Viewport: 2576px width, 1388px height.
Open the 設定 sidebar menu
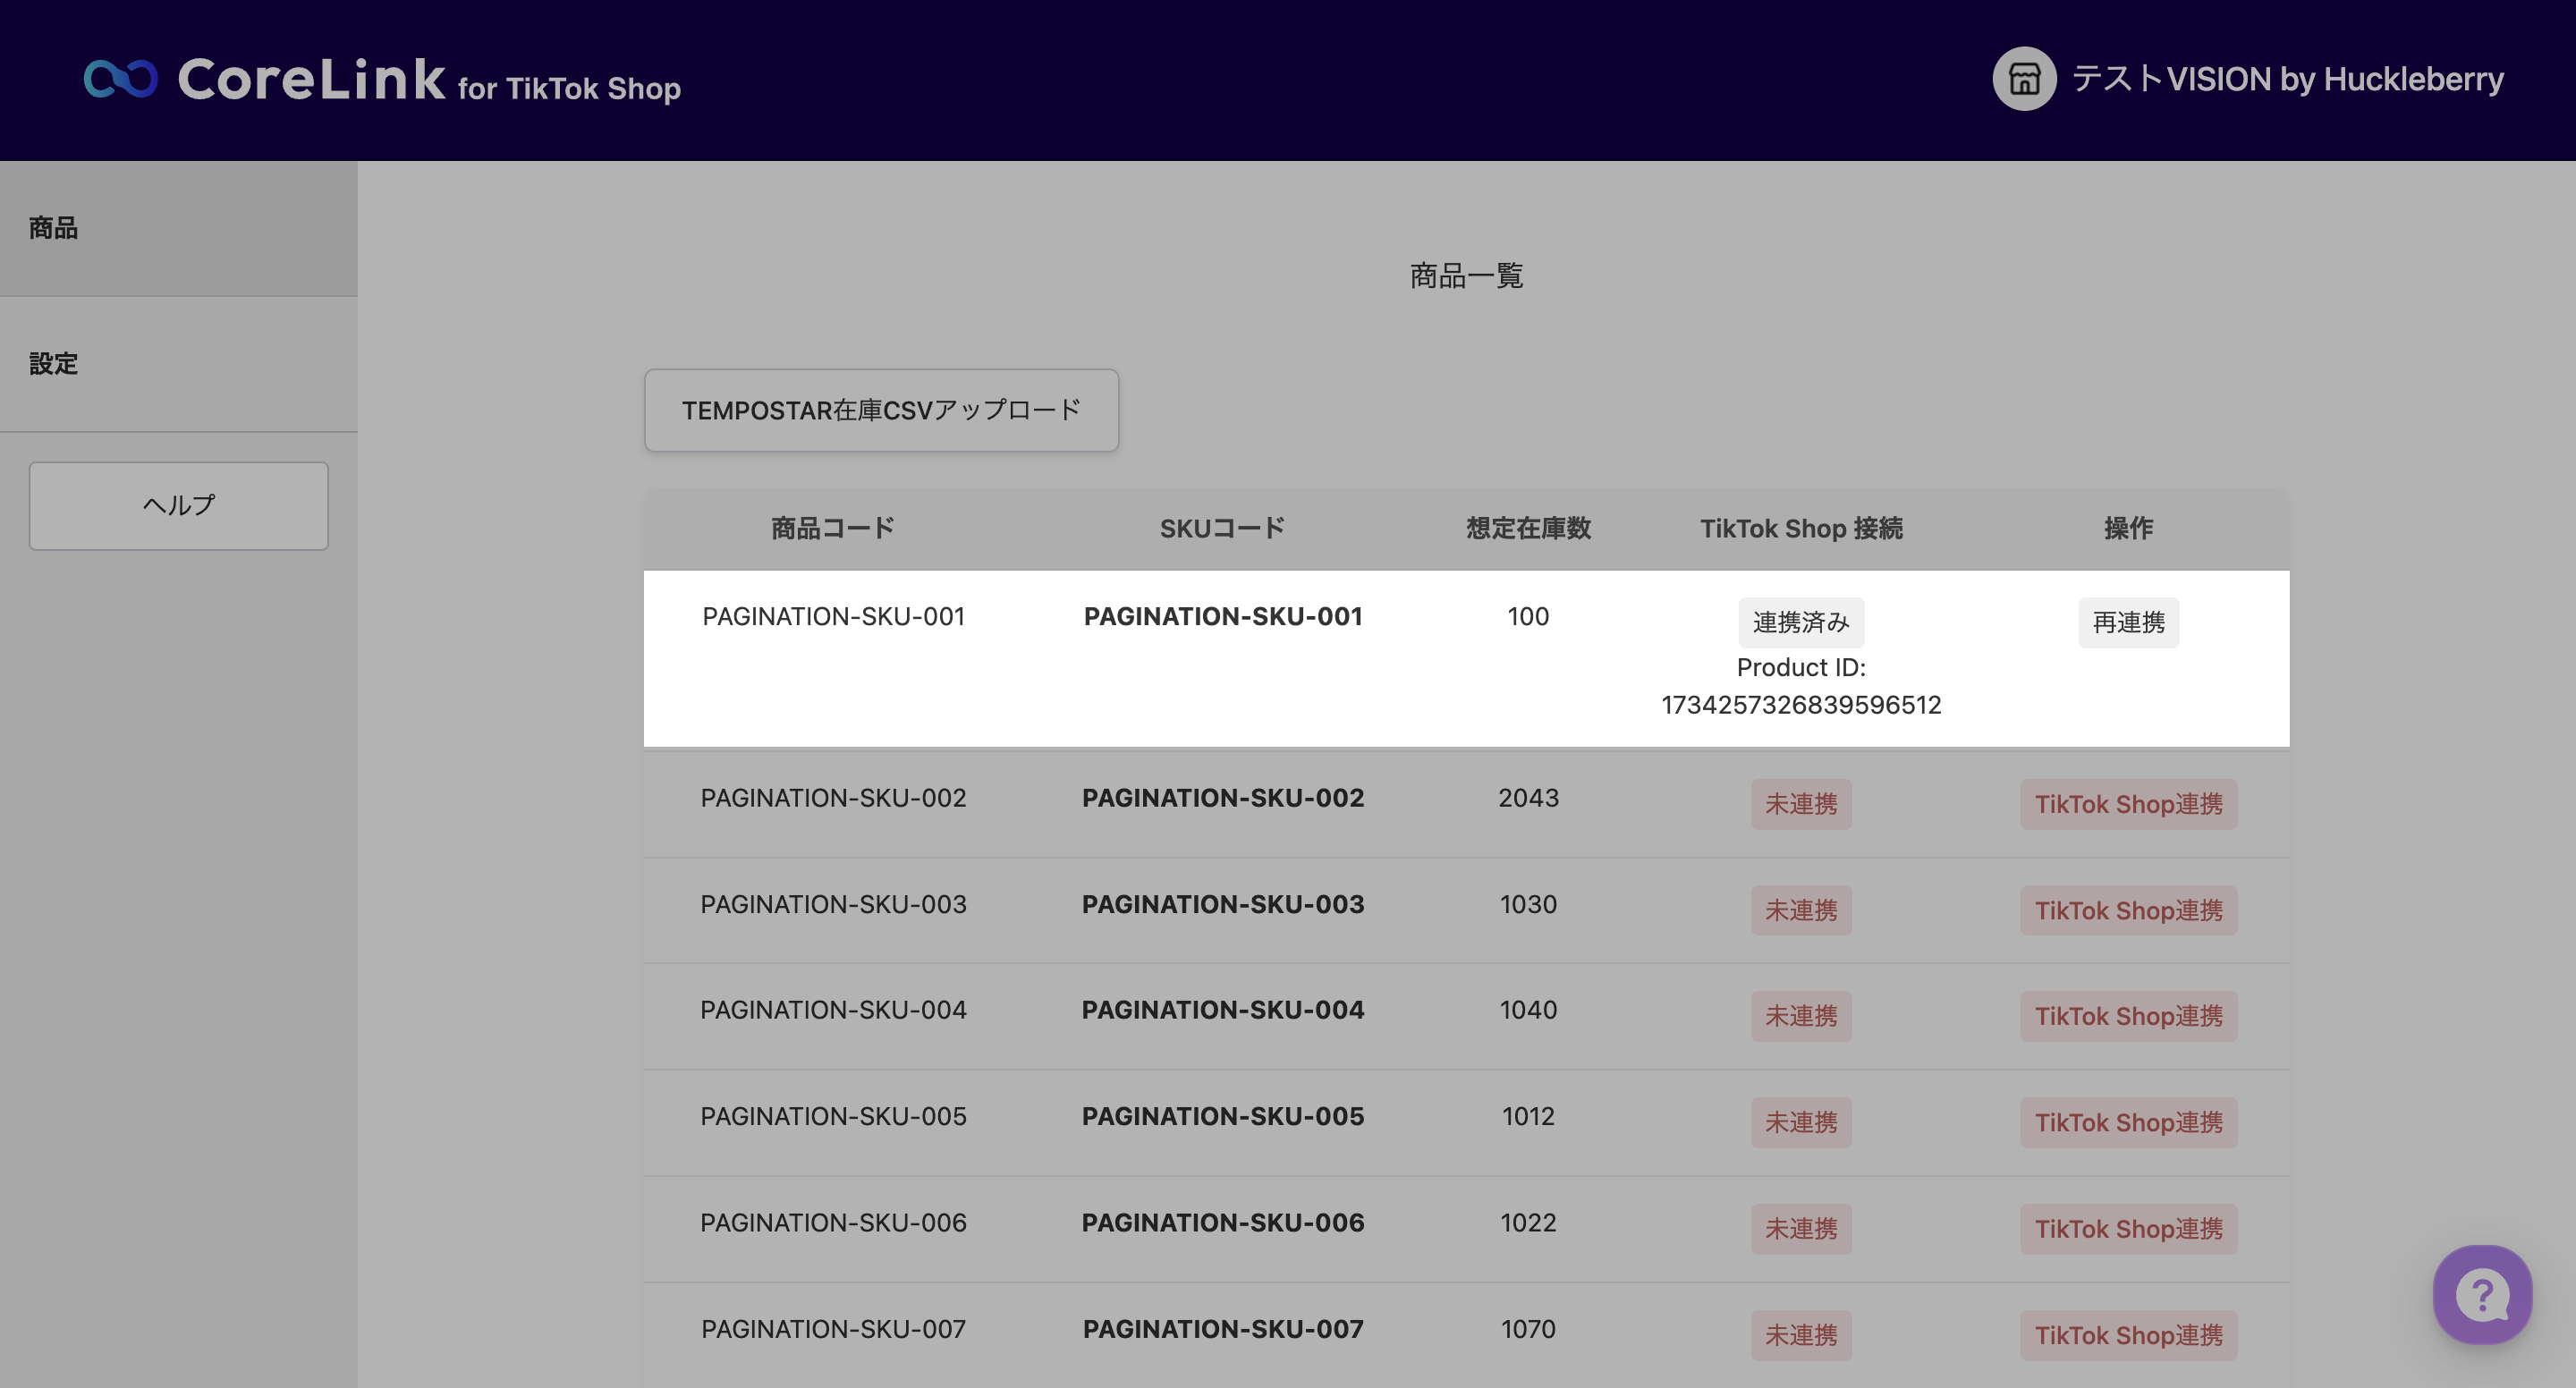(x=53, y=363)
